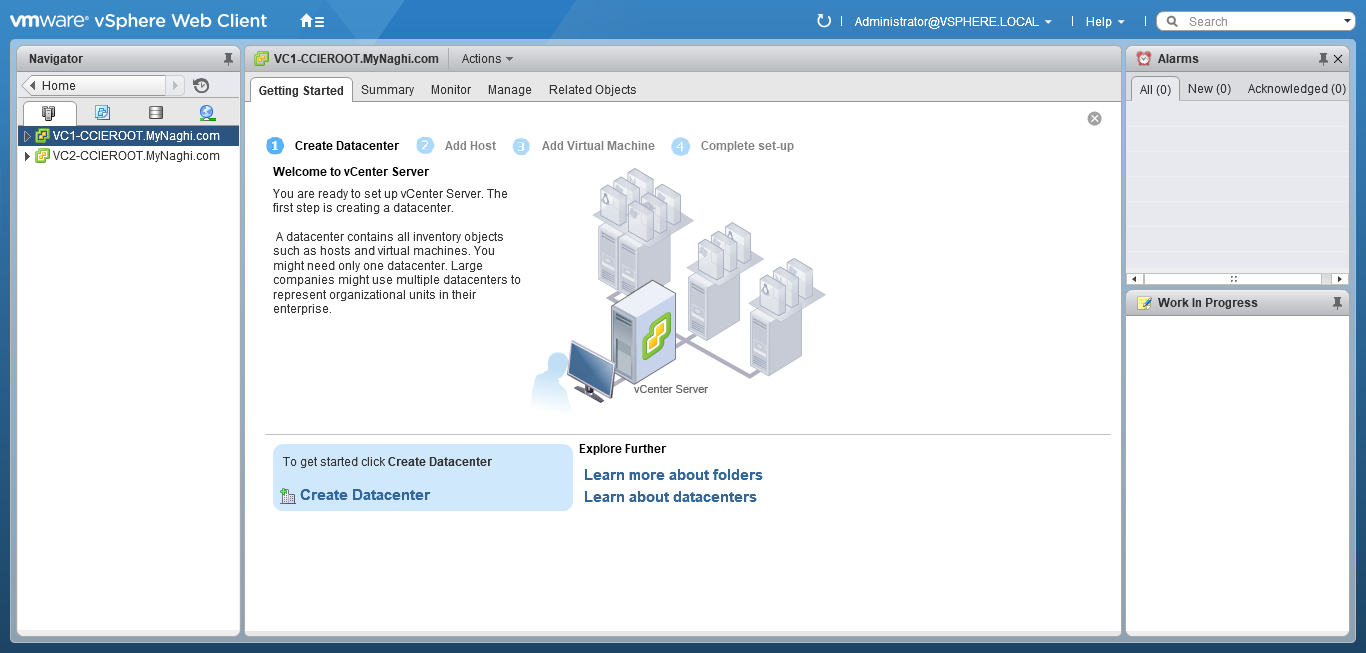Click the Create Datacenter link
Screen dimensions: 1366x653
pyautogui.click(x=364, y=495)
